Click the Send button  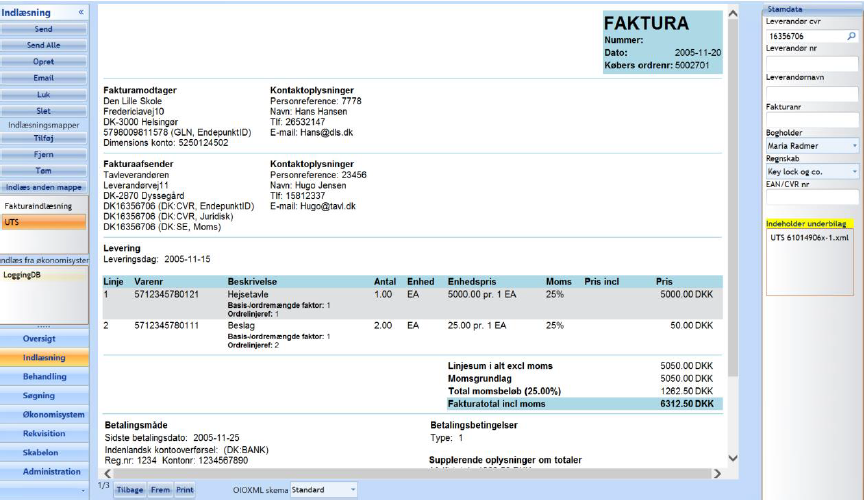pyautogui.click(x=44, y=29)
